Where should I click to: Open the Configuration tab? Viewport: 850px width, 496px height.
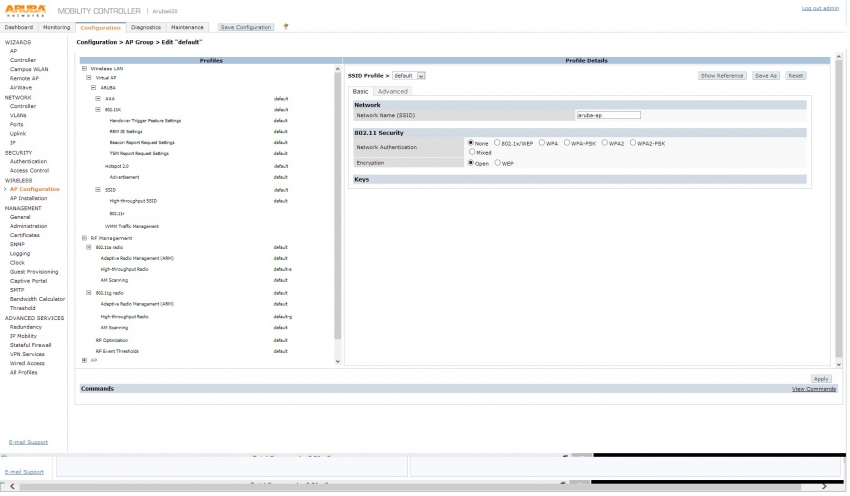[100, 27]
